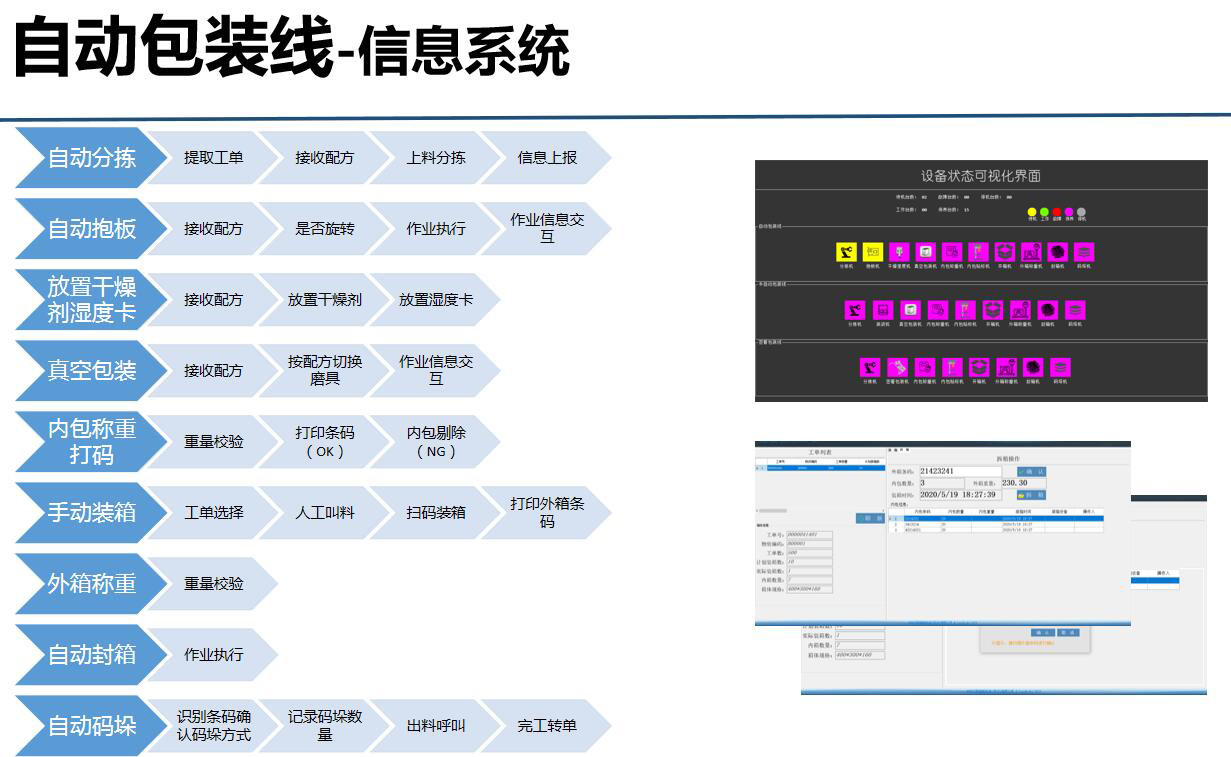Screen dimensions: 1231x757
Task: Click the black blob sealer icon in the bottom row
Action: click(1033, 368)
